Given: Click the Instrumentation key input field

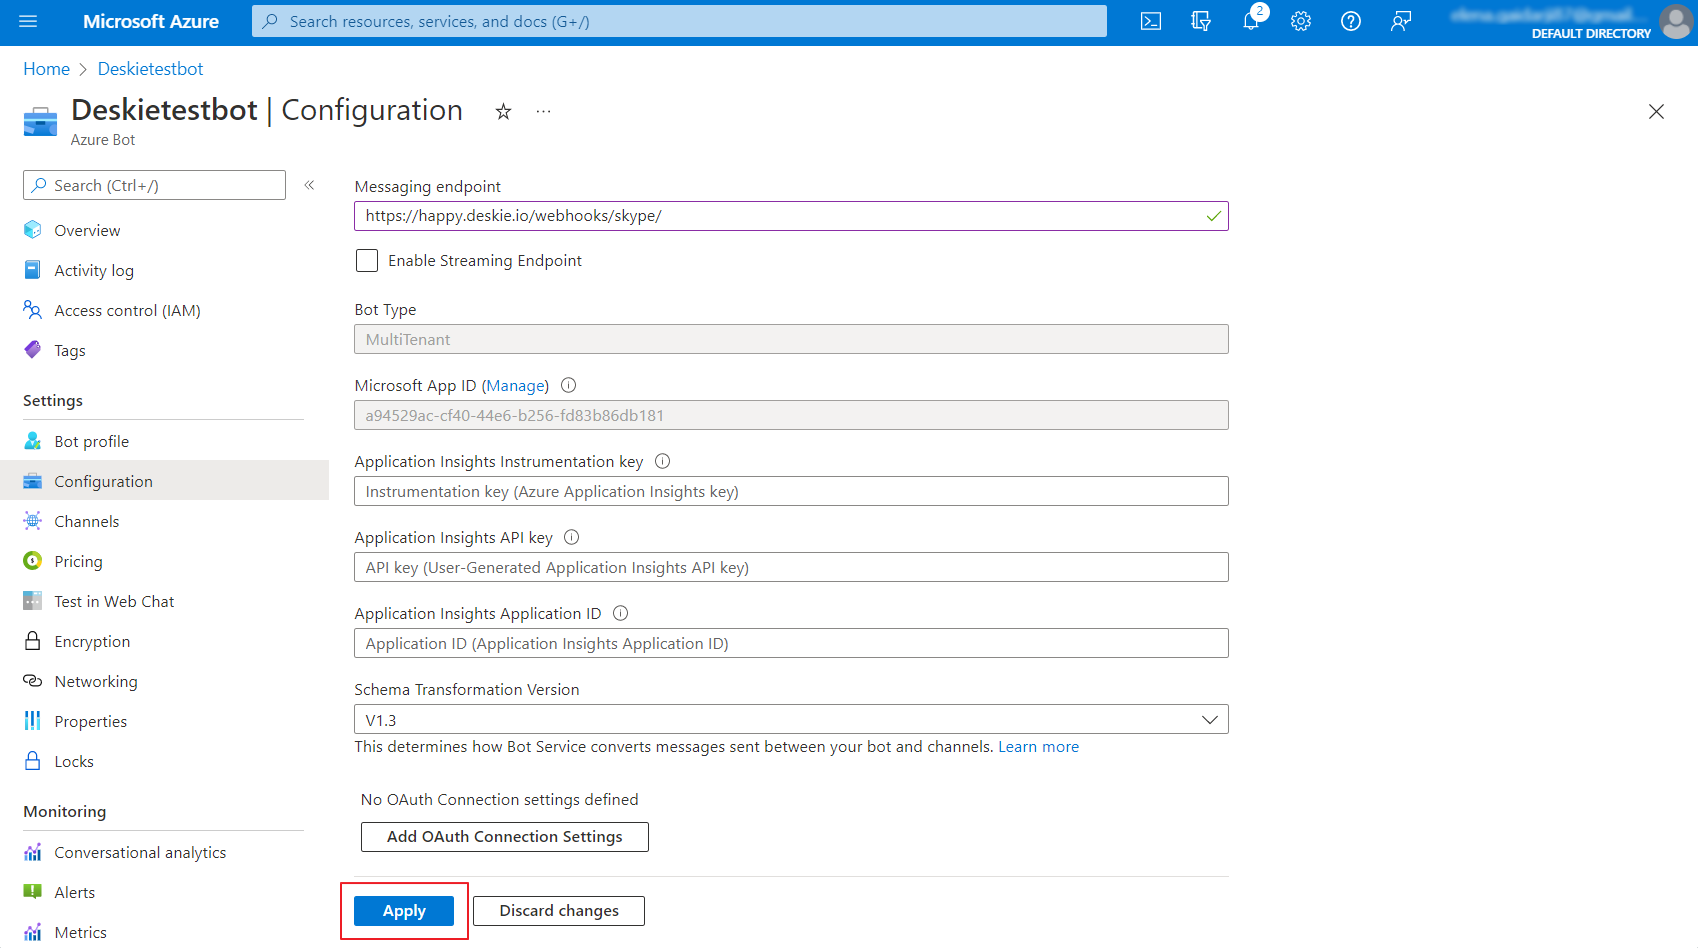Looking at the screenshot, I should click(x=791, y=492).
